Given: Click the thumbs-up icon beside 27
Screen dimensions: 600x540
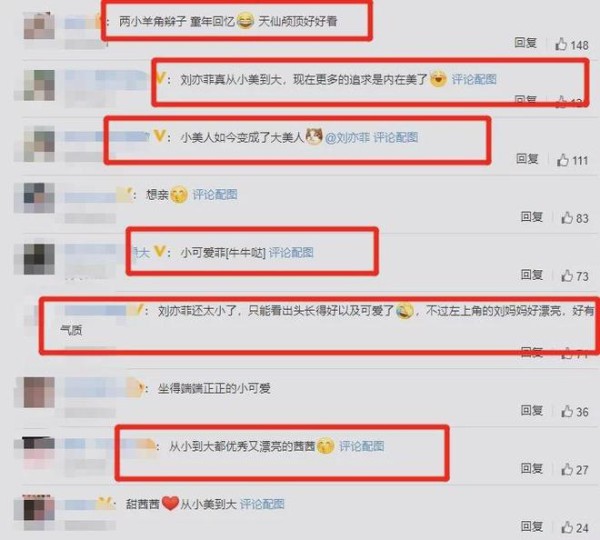Looking at the screenshot, I should [x=567, y=469].
